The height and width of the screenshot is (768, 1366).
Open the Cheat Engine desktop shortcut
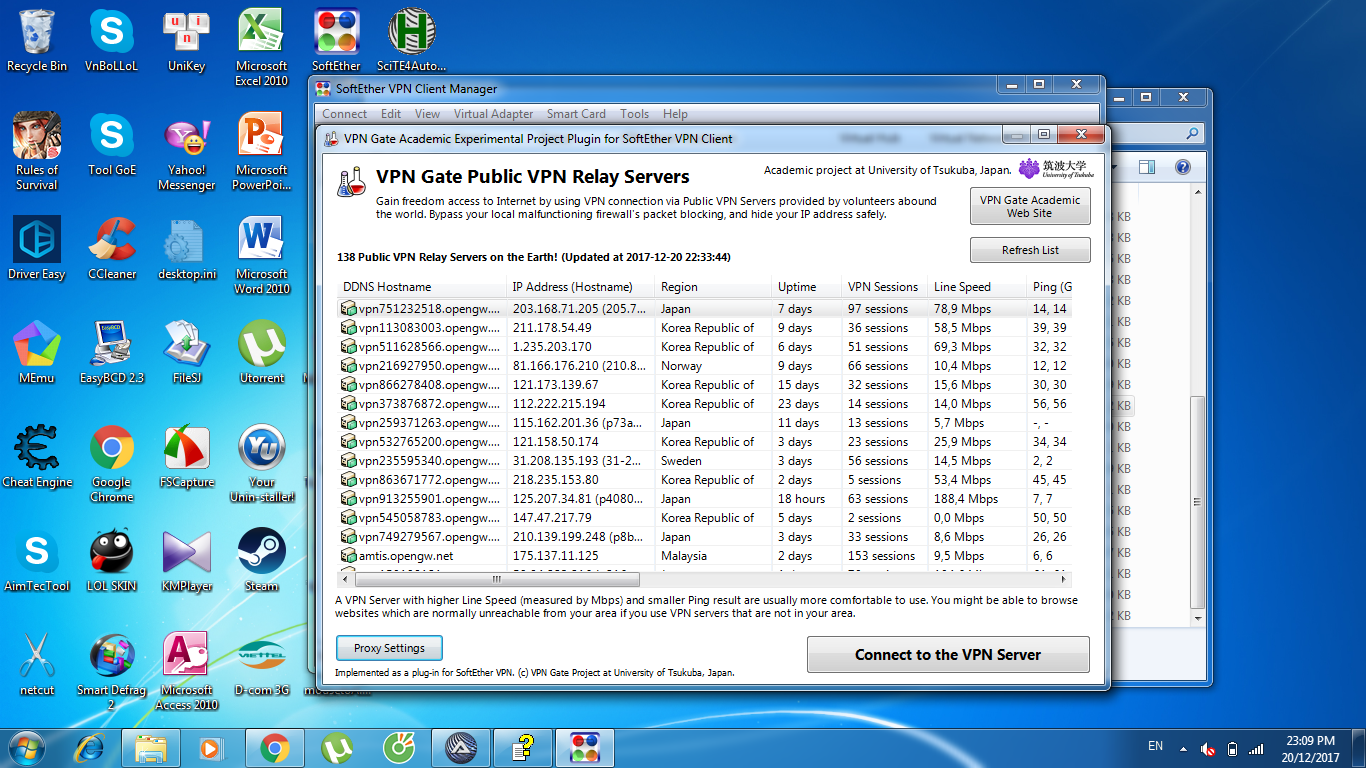pos(37,457)
